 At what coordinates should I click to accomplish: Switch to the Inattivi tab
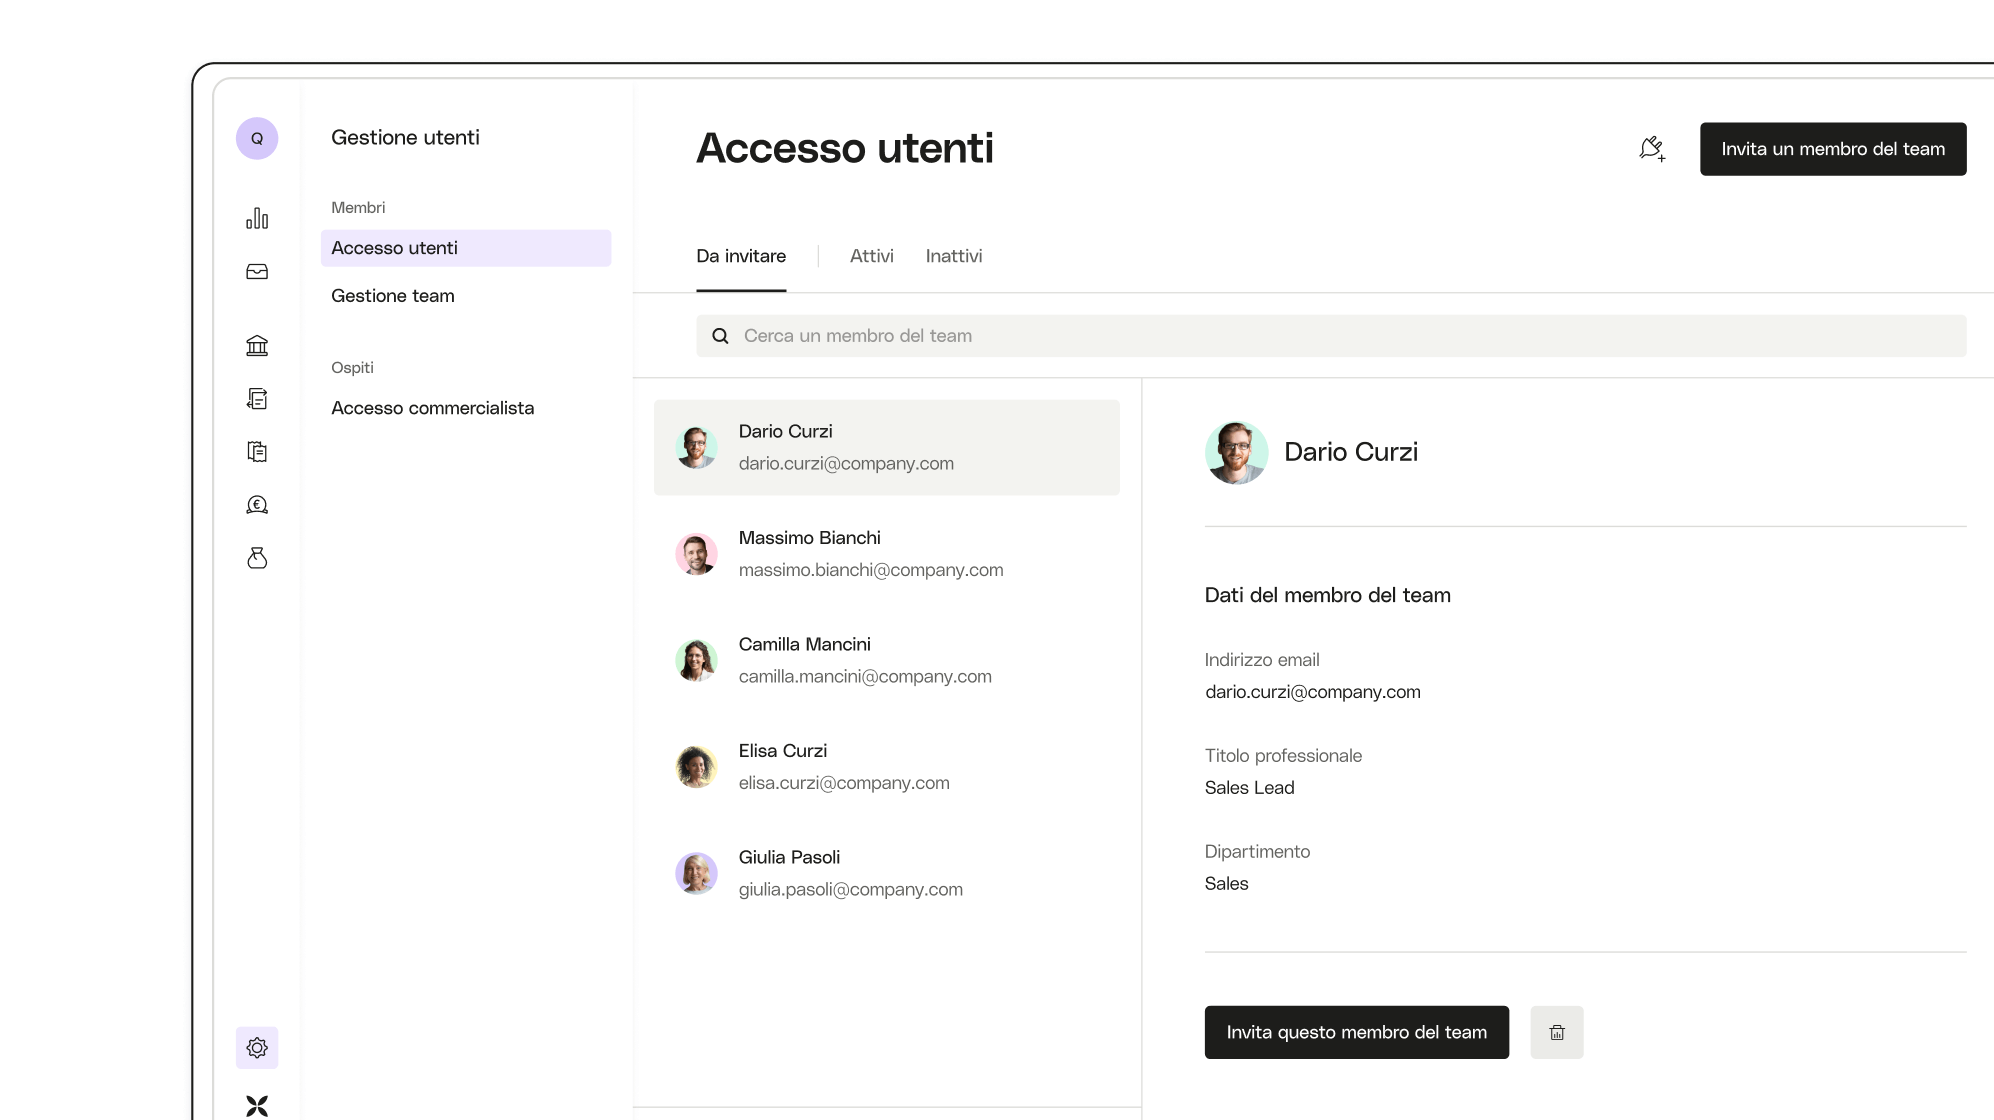(x=953, y=256)
